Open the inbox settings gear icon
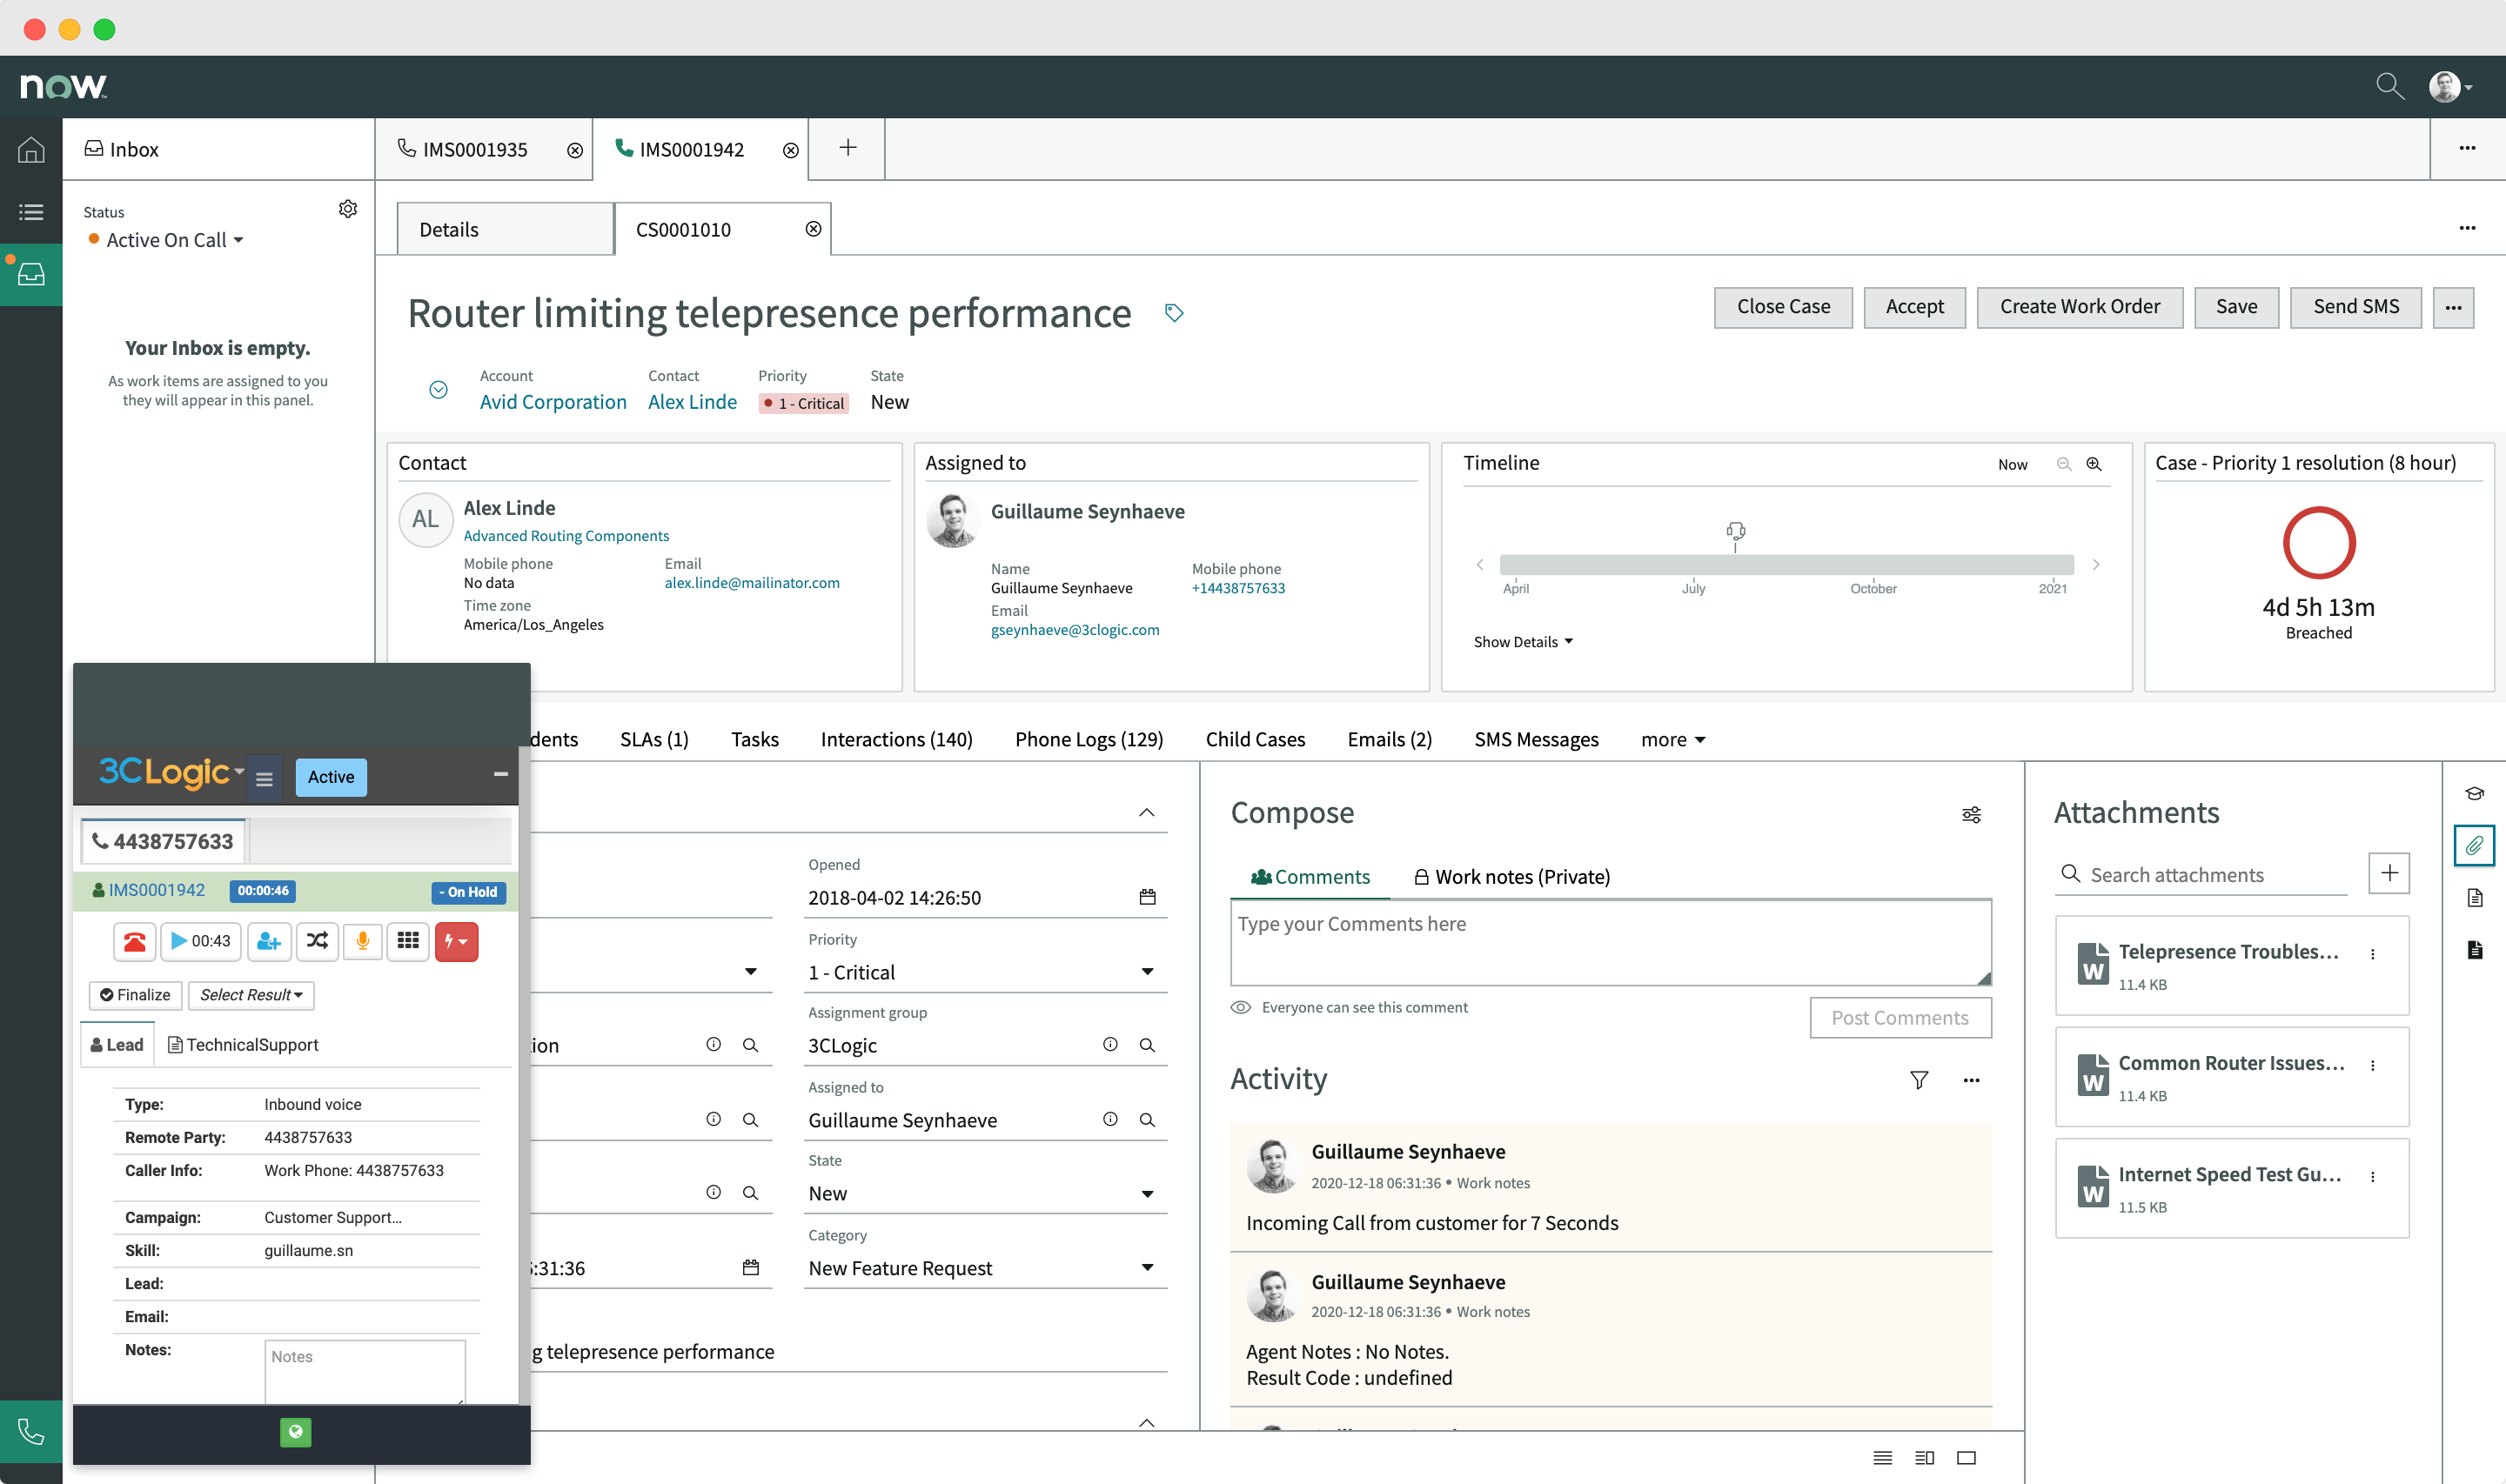This screenshot has width=2506, height=1484. tap(348, 209)
